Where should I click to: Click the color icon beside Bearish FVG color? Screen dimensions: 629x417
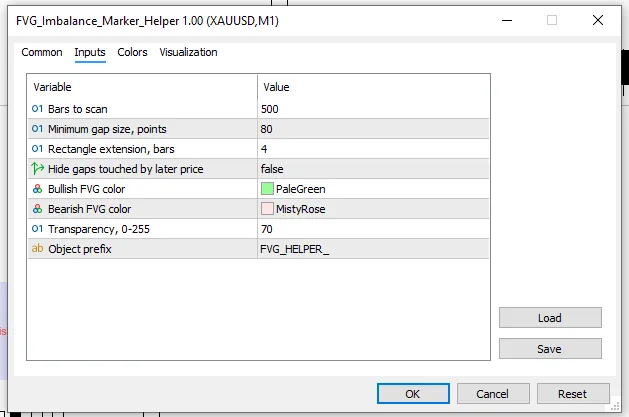37,209
